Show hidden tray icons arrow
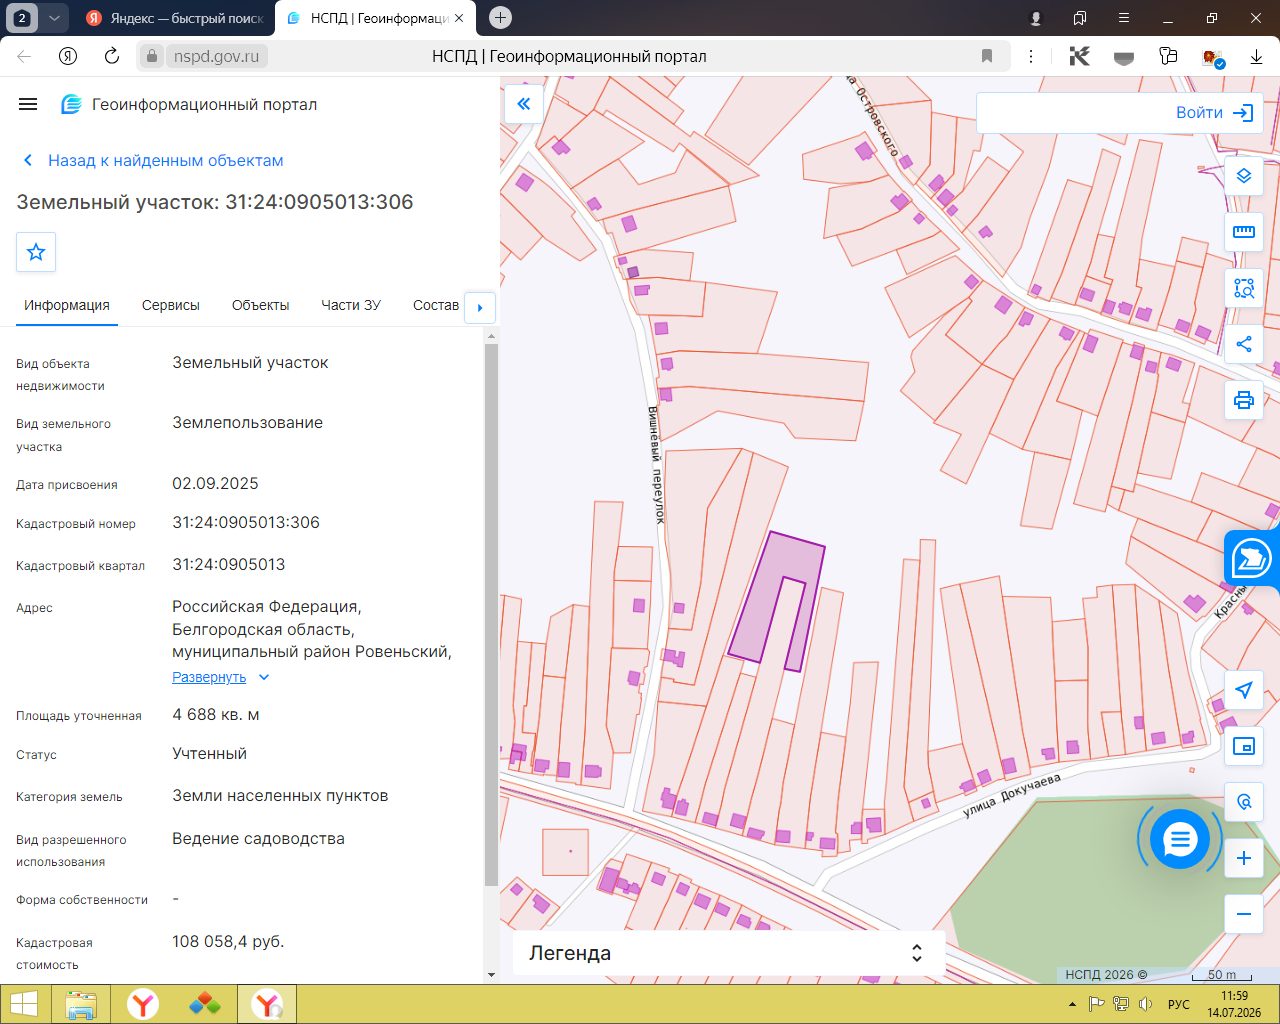This screenshot has width=1280, height=1024. click(1072, 1004)
